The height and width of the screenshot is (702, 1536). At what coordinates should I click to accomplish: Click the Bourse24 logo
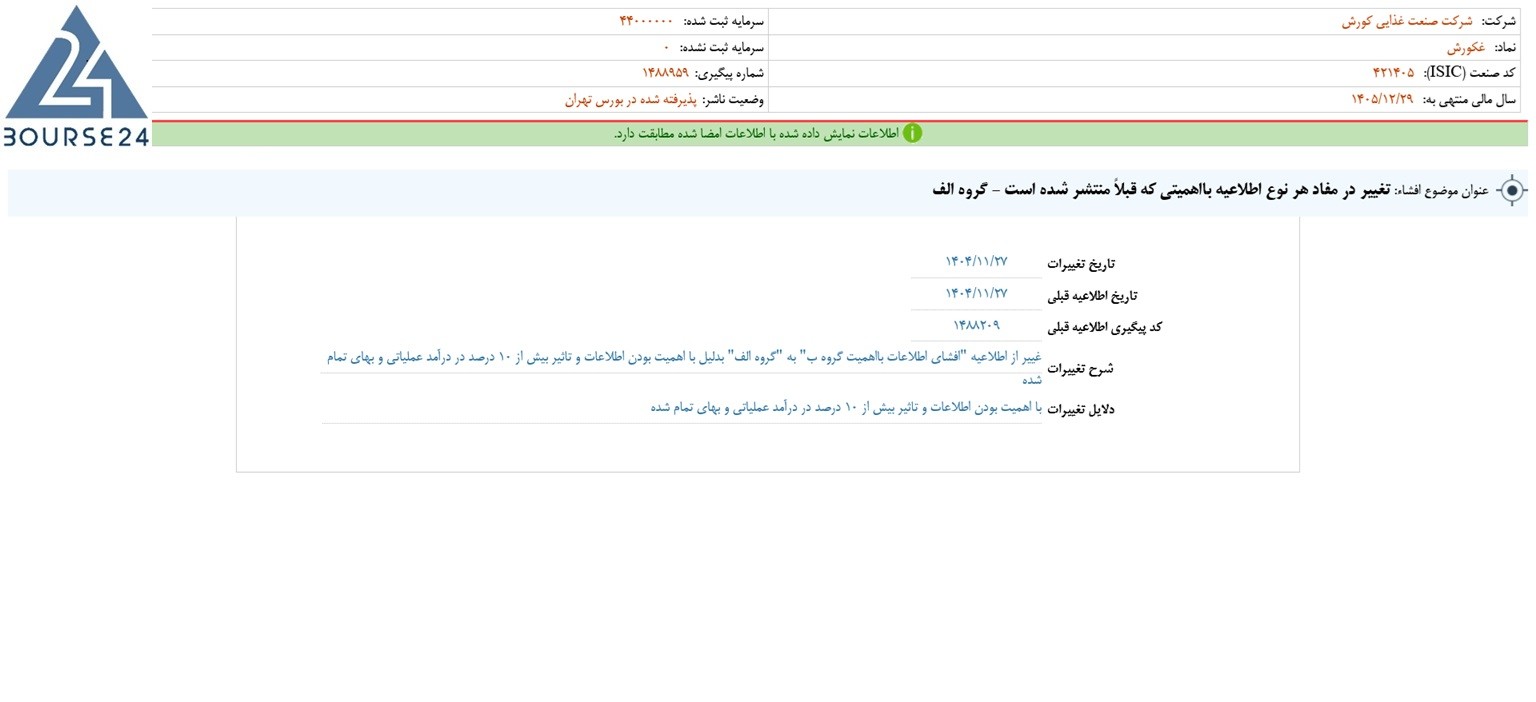tap(76, 76)
